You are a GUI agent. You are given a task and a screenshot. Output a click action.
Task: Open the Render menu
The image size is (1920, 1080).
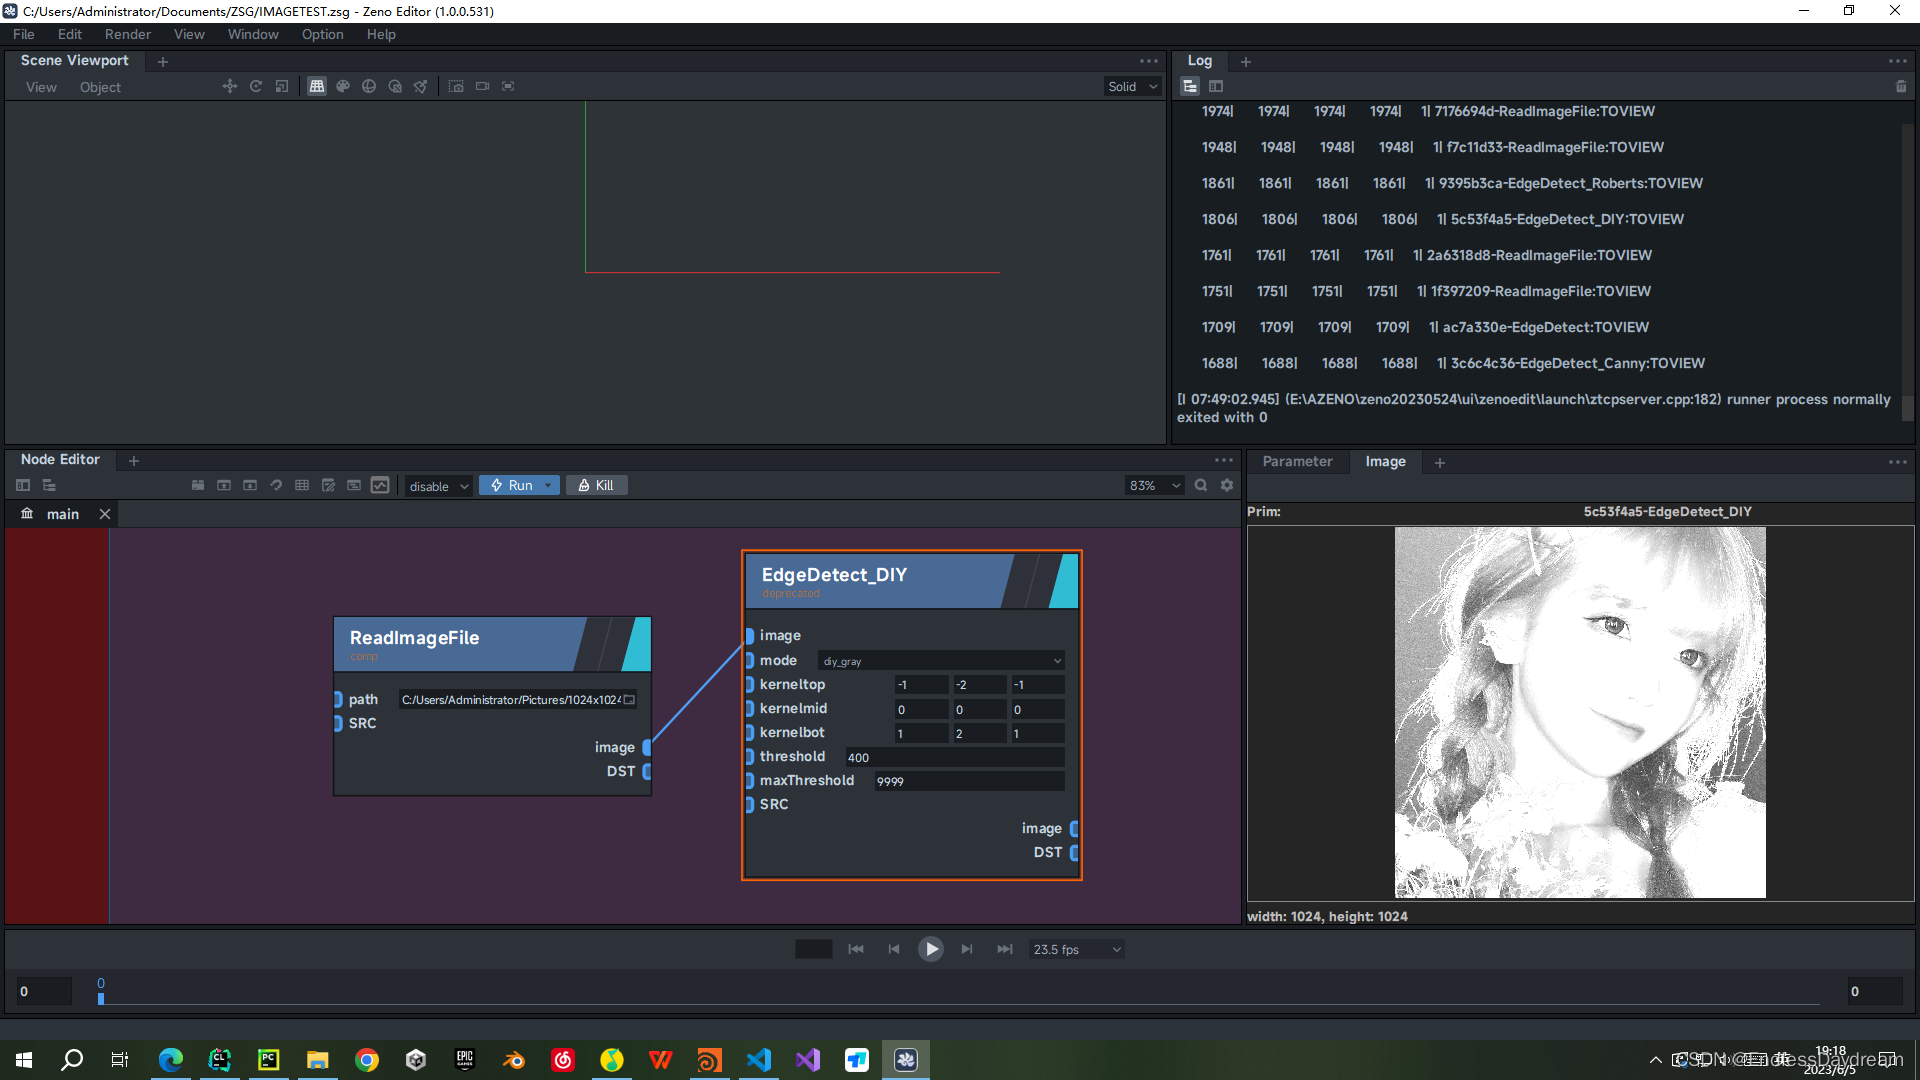pos(127,34)
